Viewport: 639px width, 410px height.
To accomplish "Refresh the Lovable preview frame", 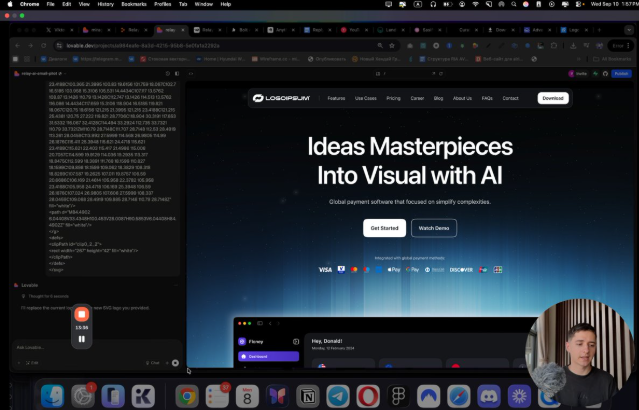I will coord(441,74).
